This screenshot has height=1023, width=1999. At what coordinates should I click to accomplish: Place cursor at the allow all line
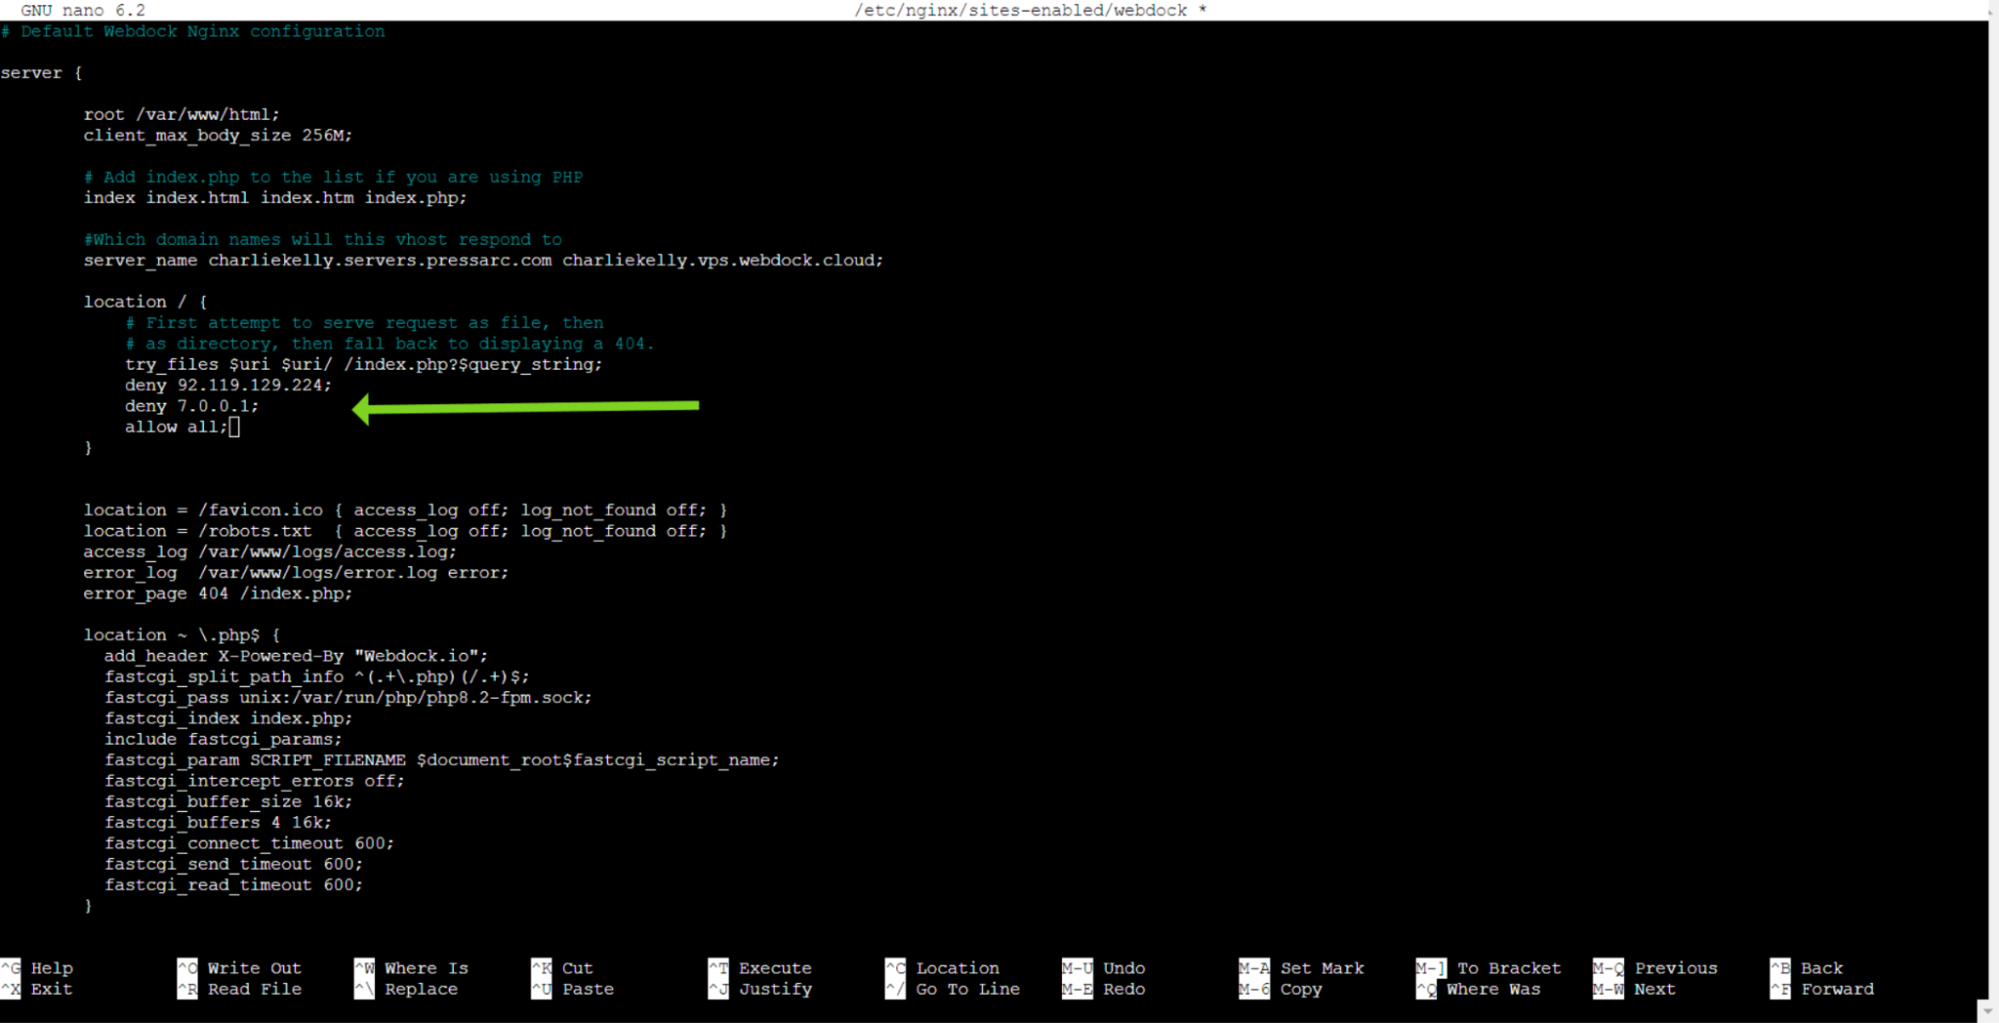coord(176,427)
